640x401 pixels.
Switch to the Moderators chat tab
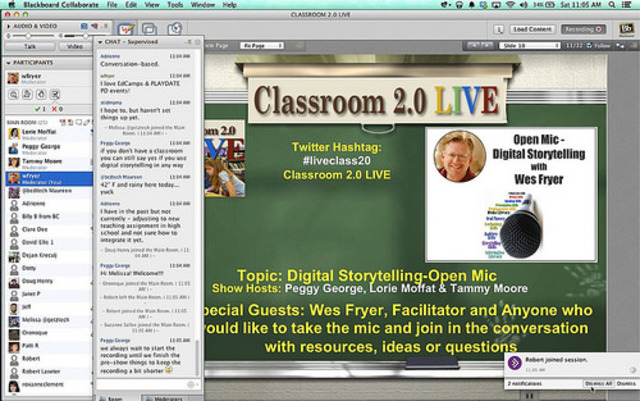pyautogui.click(x=167, y=398)
